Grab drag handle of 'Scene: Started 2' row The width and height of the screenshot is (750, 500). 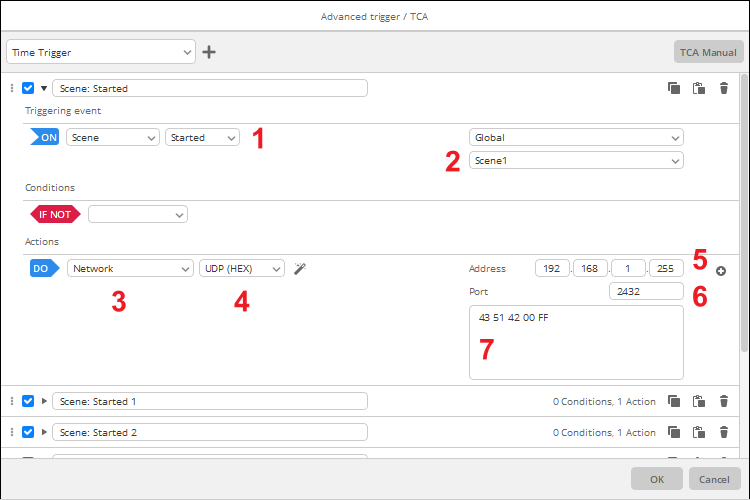tap(12, 432)
